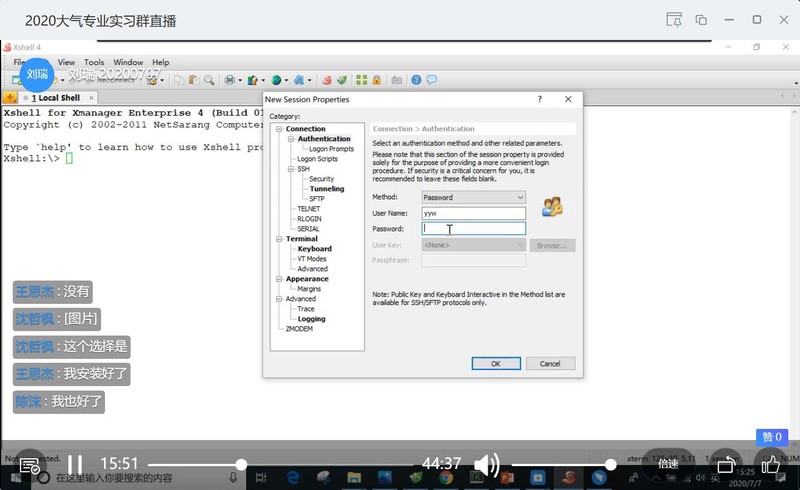Open the 倍速 playback speed option

tap(668, 464)
